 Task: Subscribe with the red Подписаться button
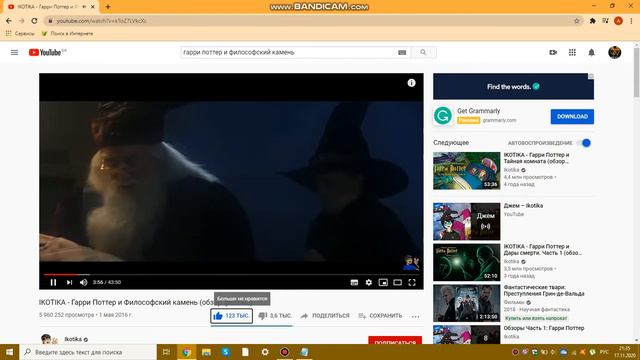point(395,340)
